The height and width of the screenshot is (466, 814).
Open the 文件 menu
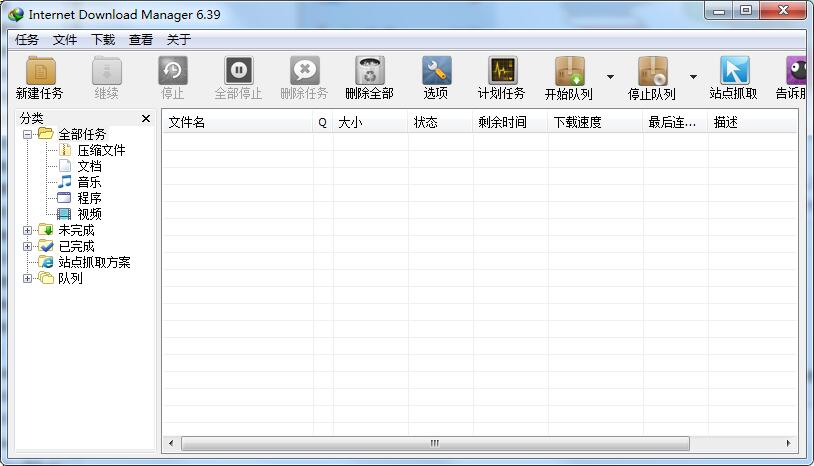[x=65, y=40]
